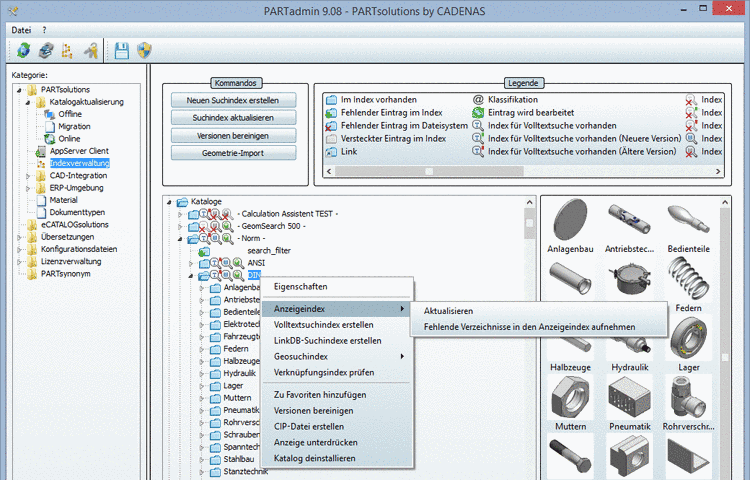750x480 pixels.
Task: Select eCATALOGsolutions folder
Action: click(x=75, y=225)
